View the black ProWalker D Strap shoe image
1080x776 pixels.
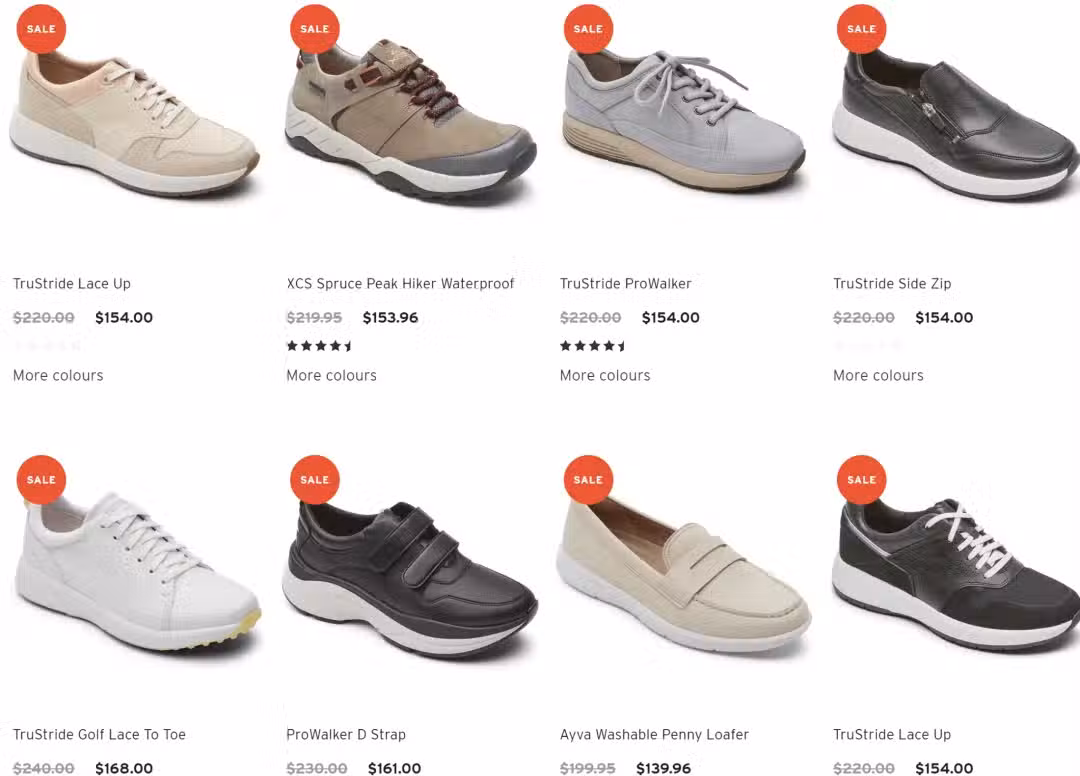tap(410, 580)
